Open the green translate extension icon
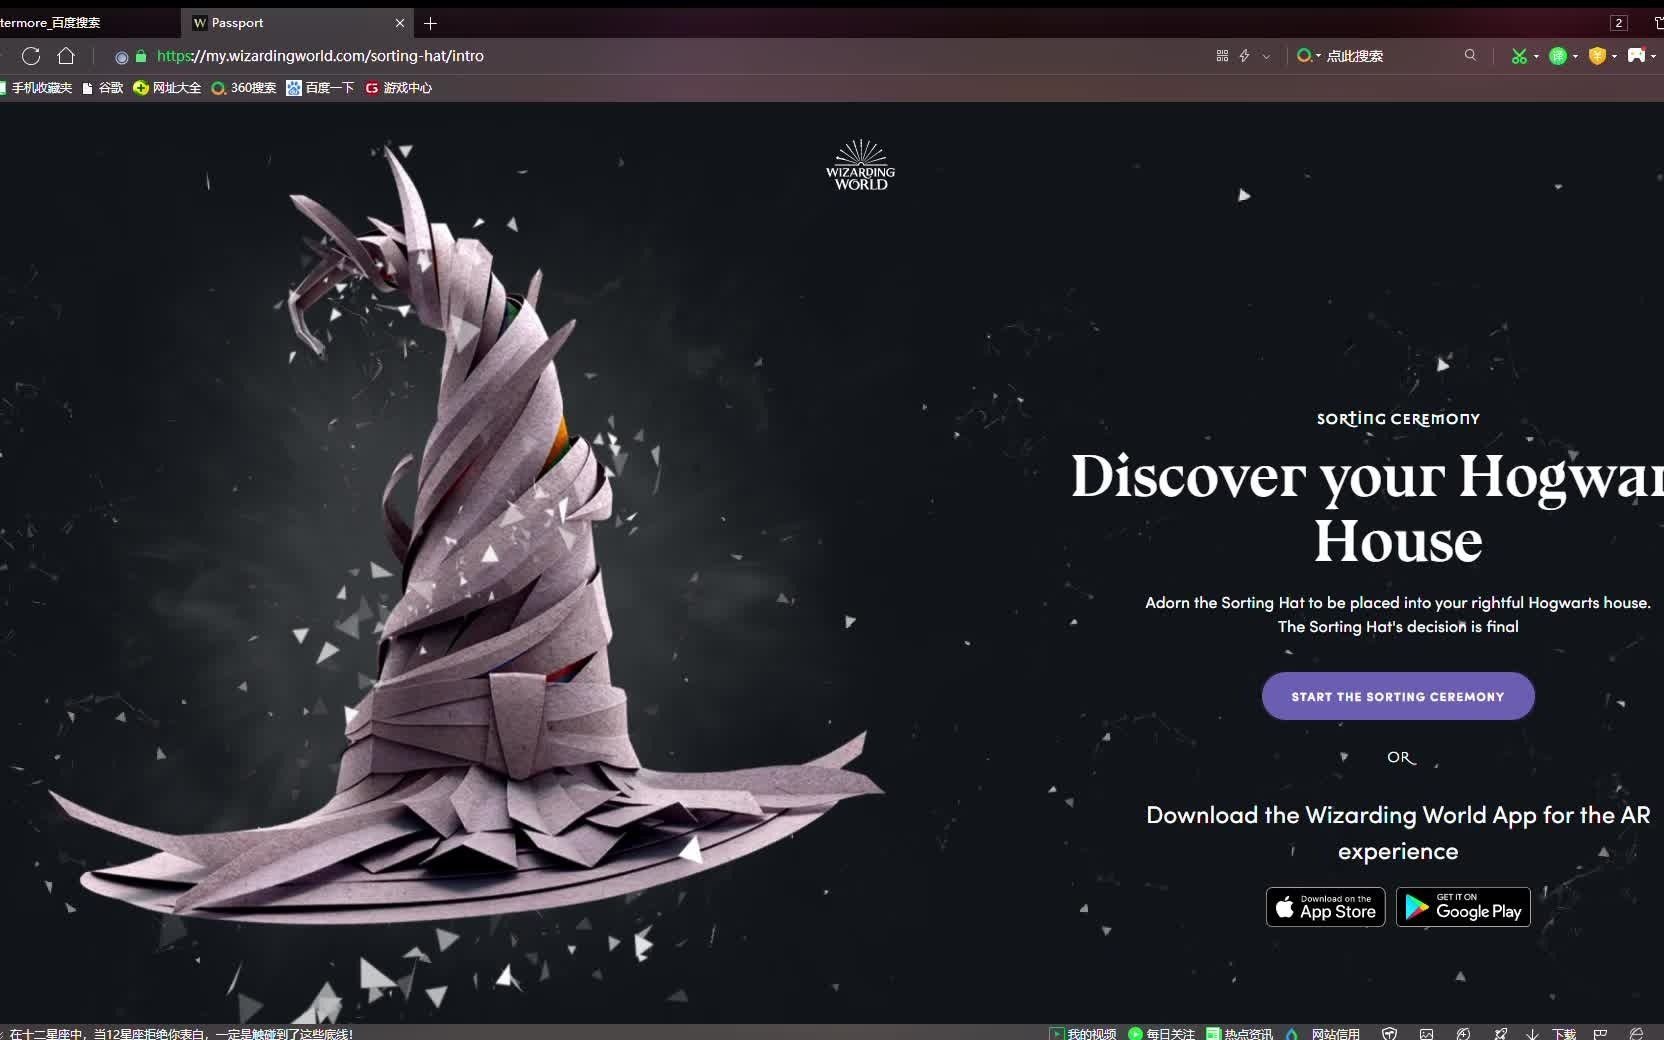This screenshot has height=1040, width=1664. click(x=1558, y=56)
